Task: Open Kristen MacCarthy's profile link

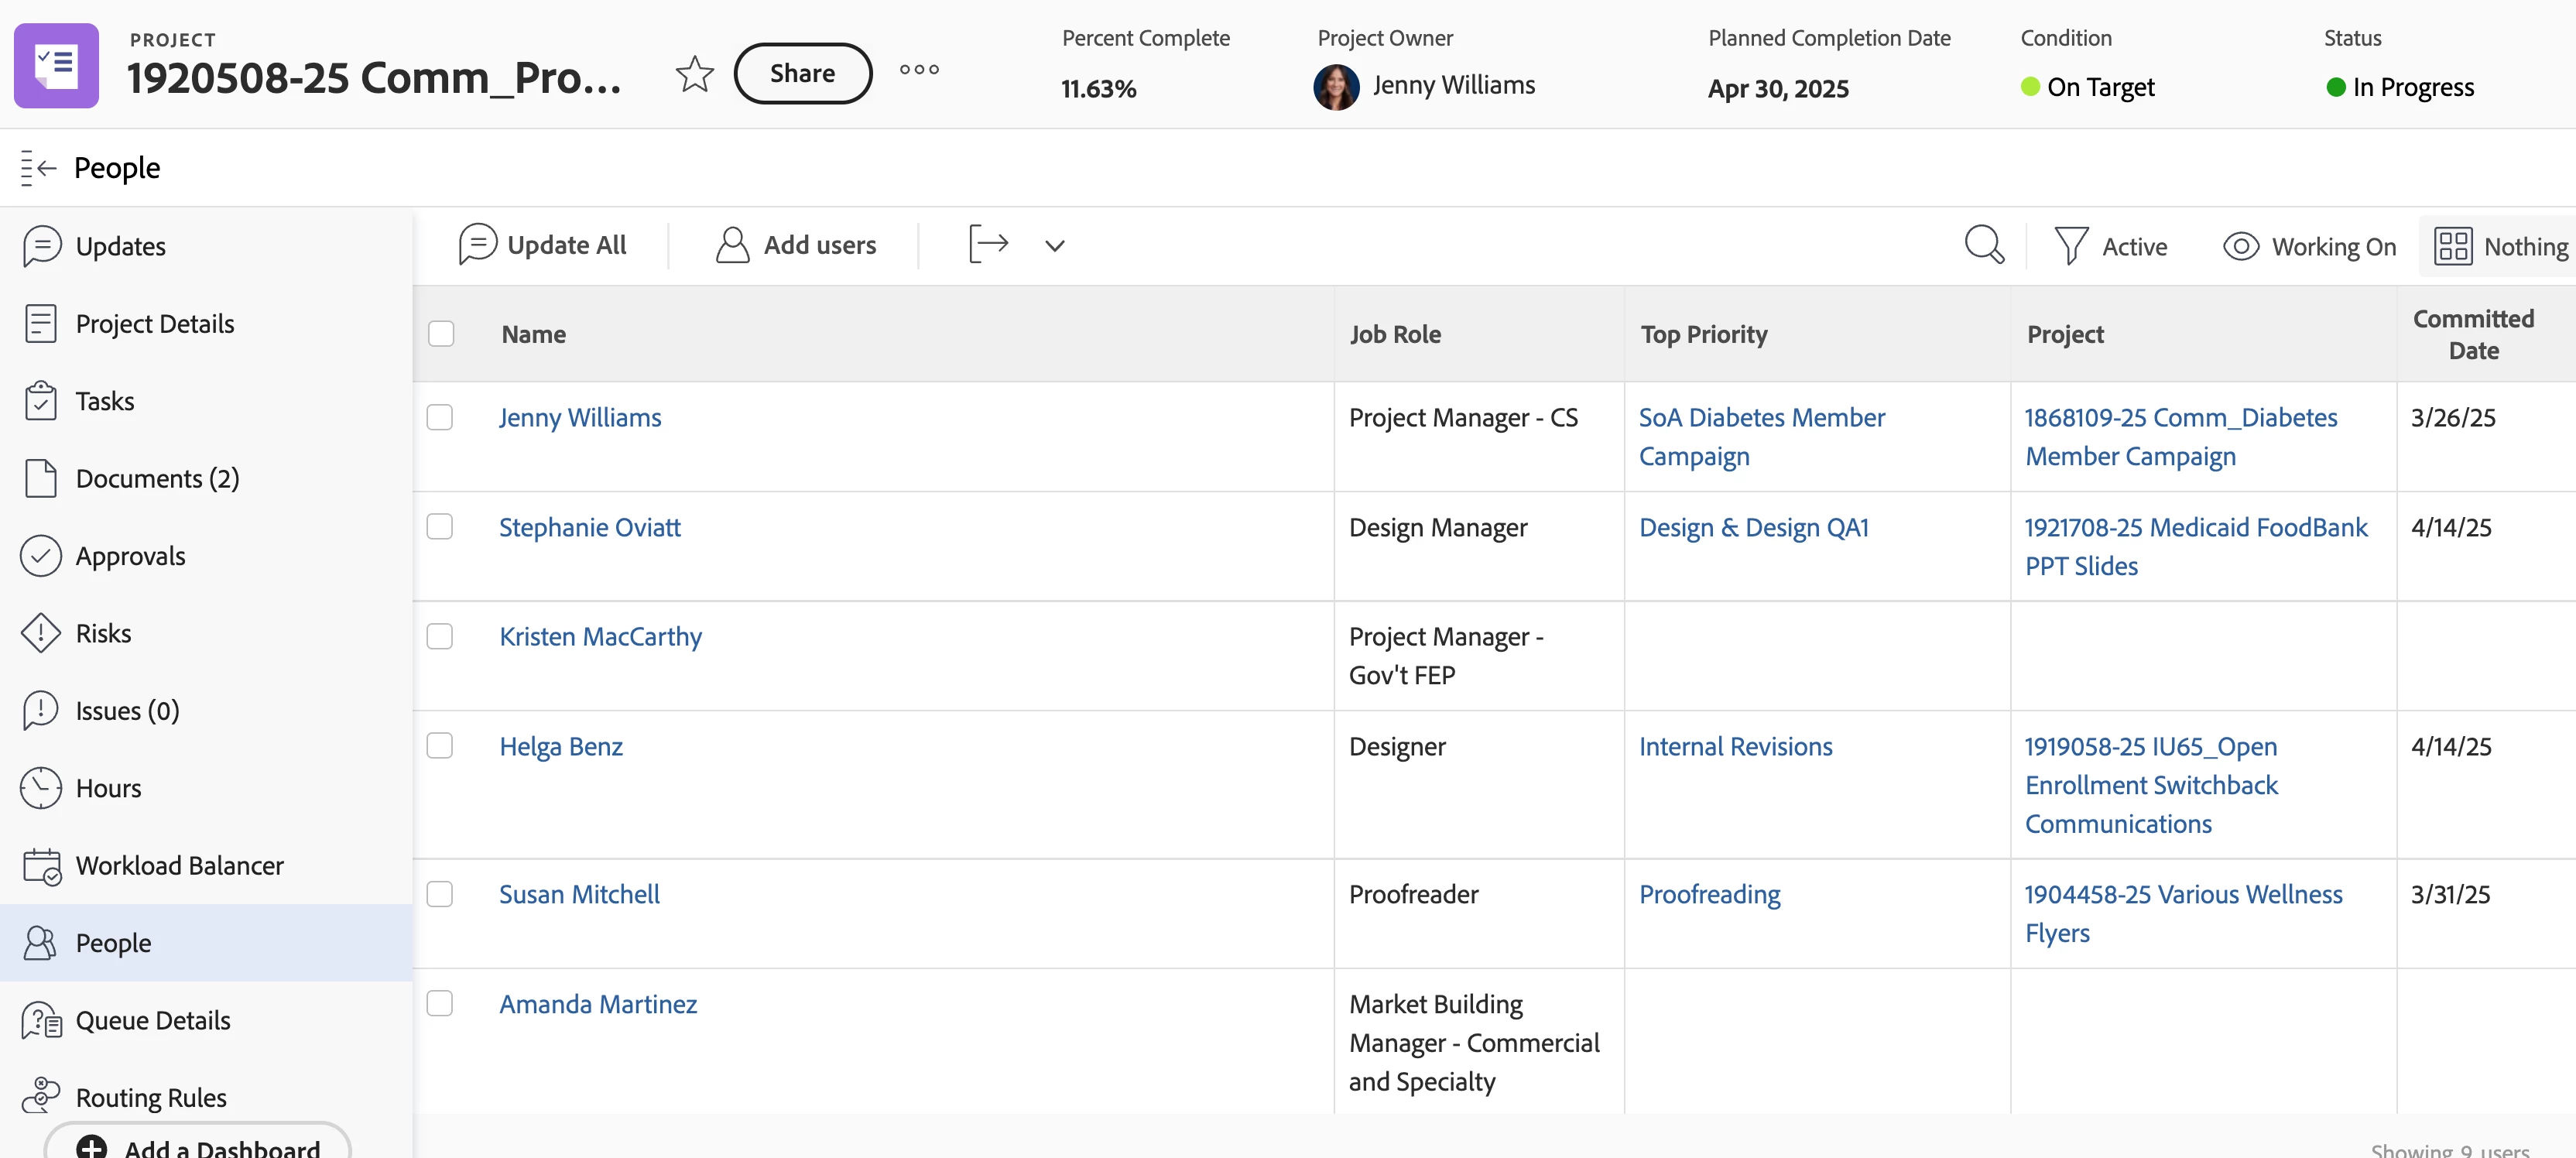Action: [x=600, y=636]
